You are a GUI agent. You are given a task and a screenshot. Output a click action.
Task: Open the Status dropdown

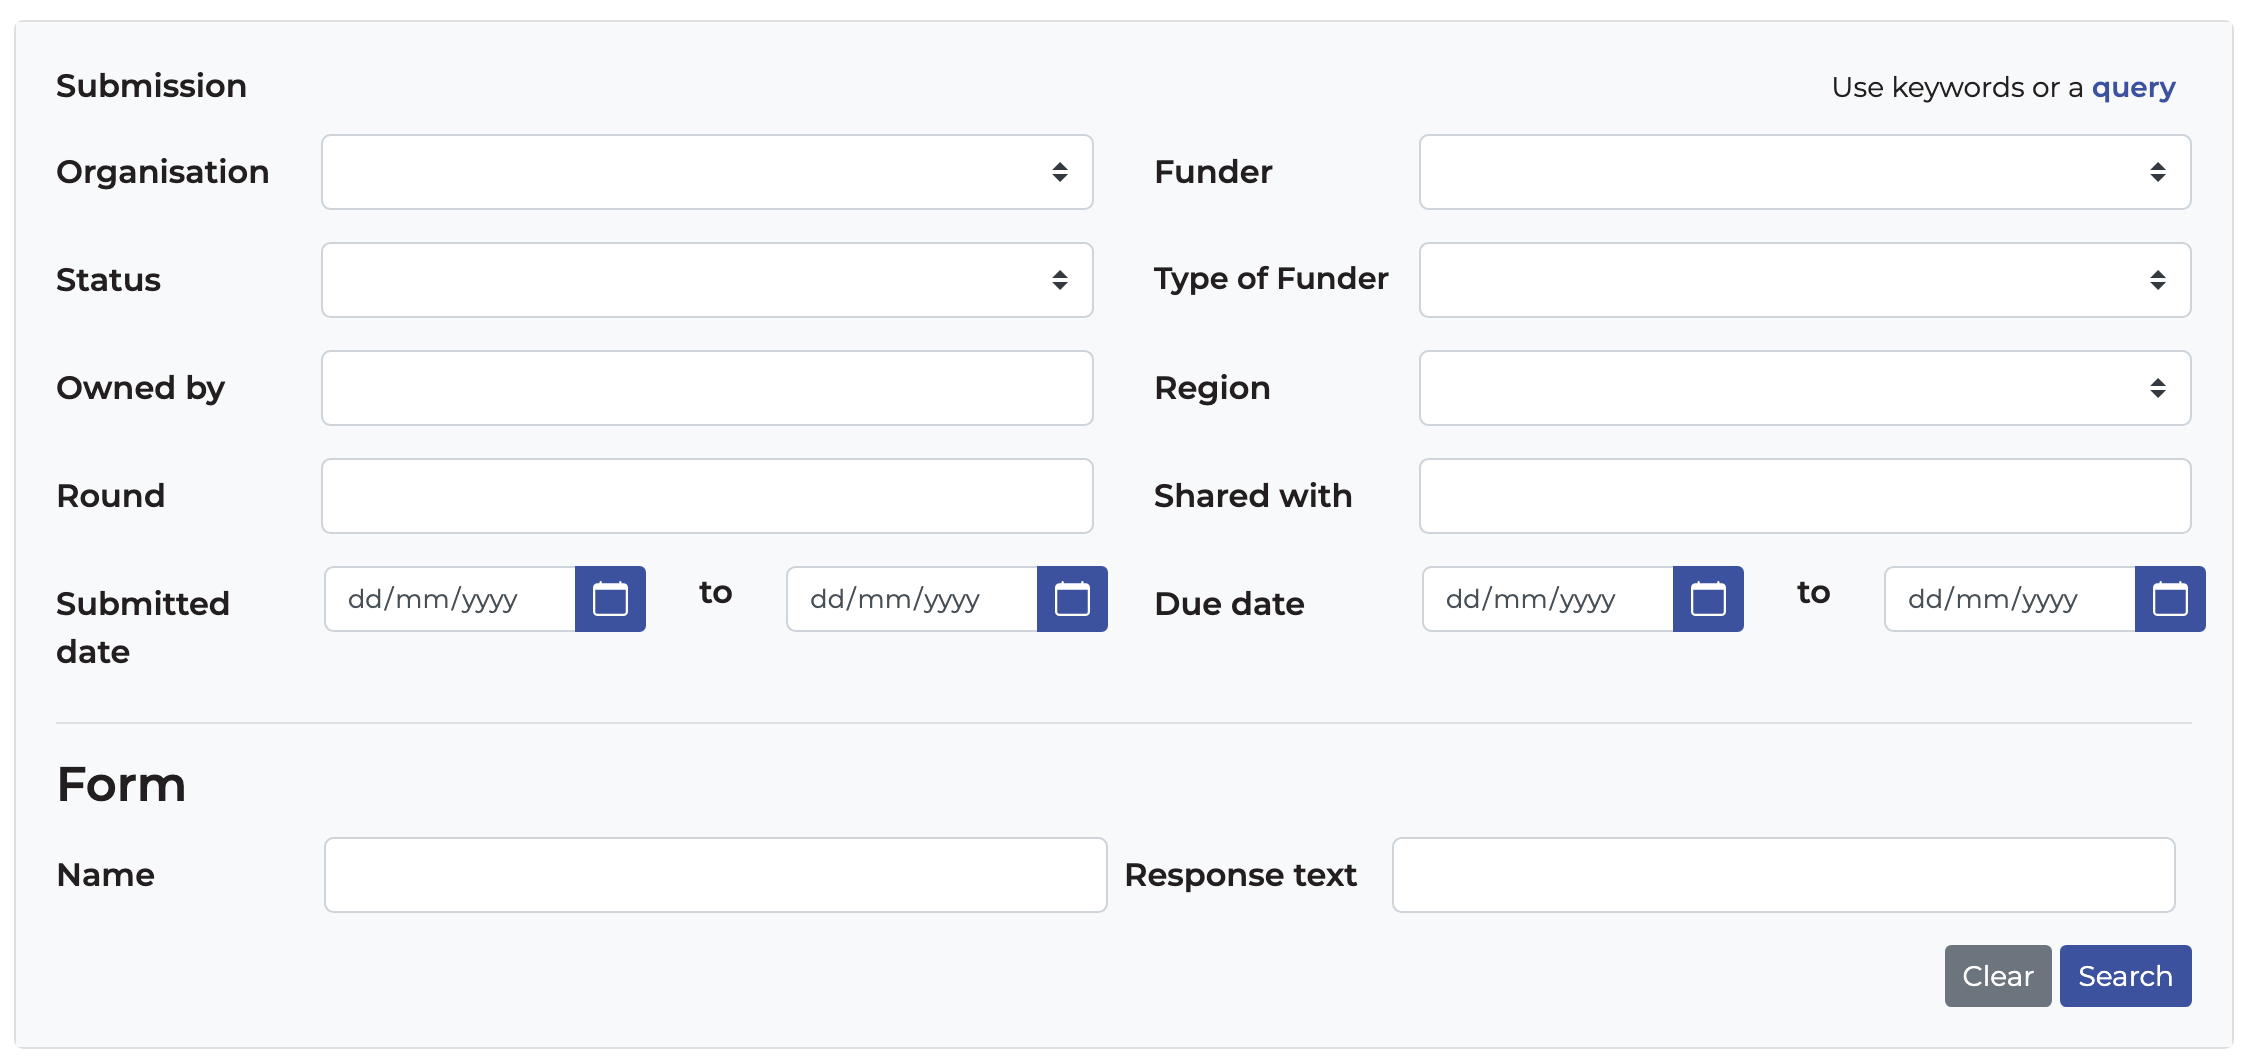[x=706, y=279]
